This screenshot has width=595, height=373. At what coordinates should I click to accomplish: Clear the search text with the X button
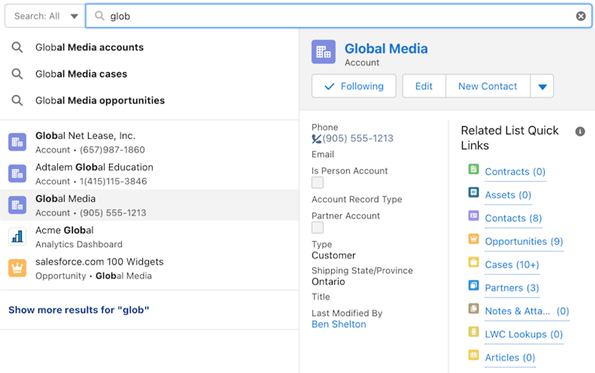pos(581,16)
